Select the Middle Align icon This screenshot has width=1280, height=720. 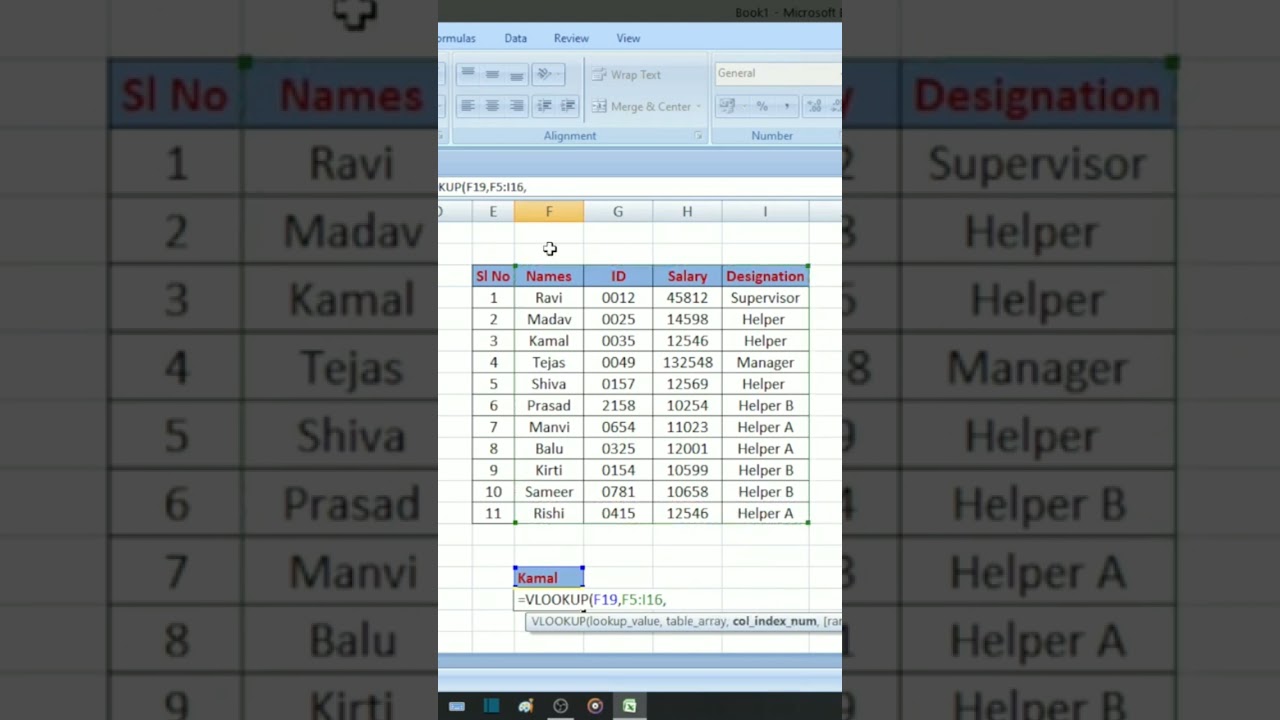pos(492,74)
